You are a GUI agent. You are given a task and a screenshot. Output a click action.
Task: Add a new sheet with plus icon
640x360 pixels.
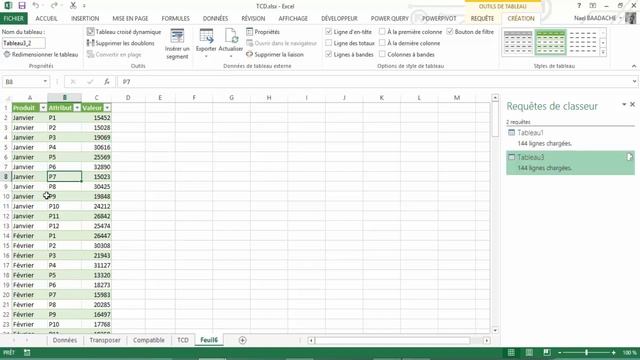click(x=242, y=340)
